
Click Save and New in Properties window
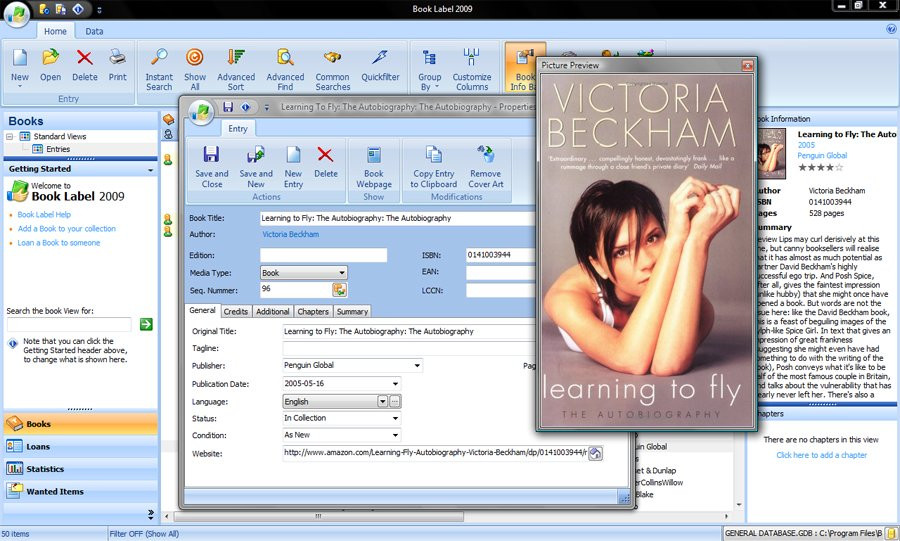pos(256,166)
